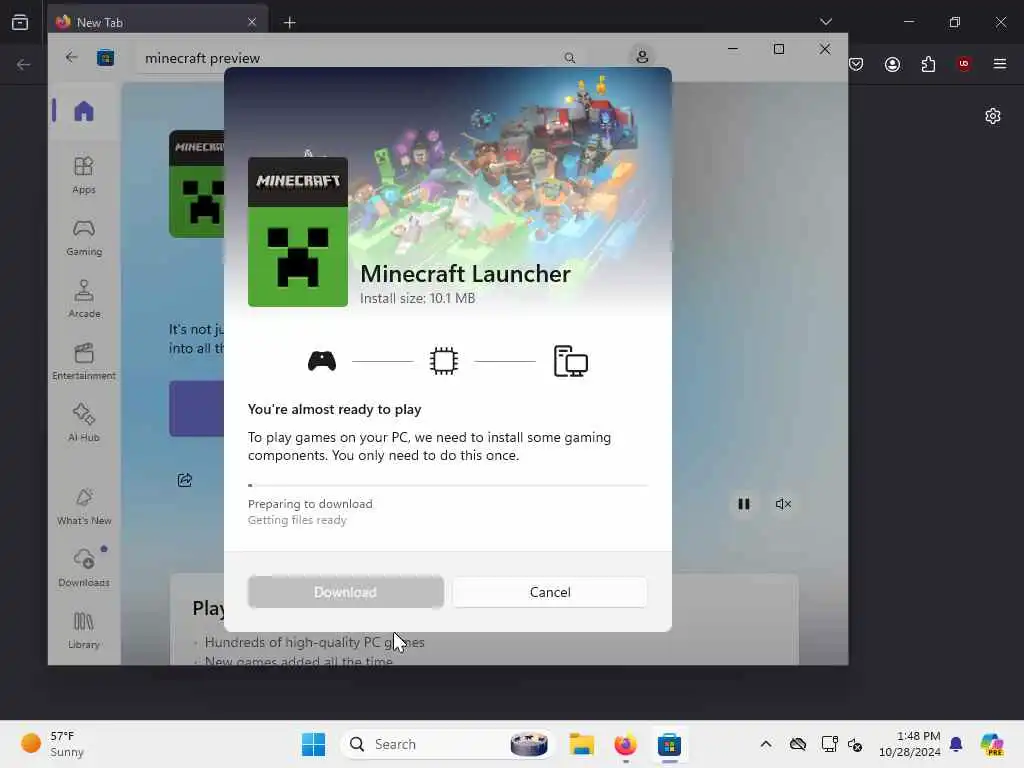1024x768 pixels.
Task: Click the Microsoft Store logo icon
Action: [105, 57]
